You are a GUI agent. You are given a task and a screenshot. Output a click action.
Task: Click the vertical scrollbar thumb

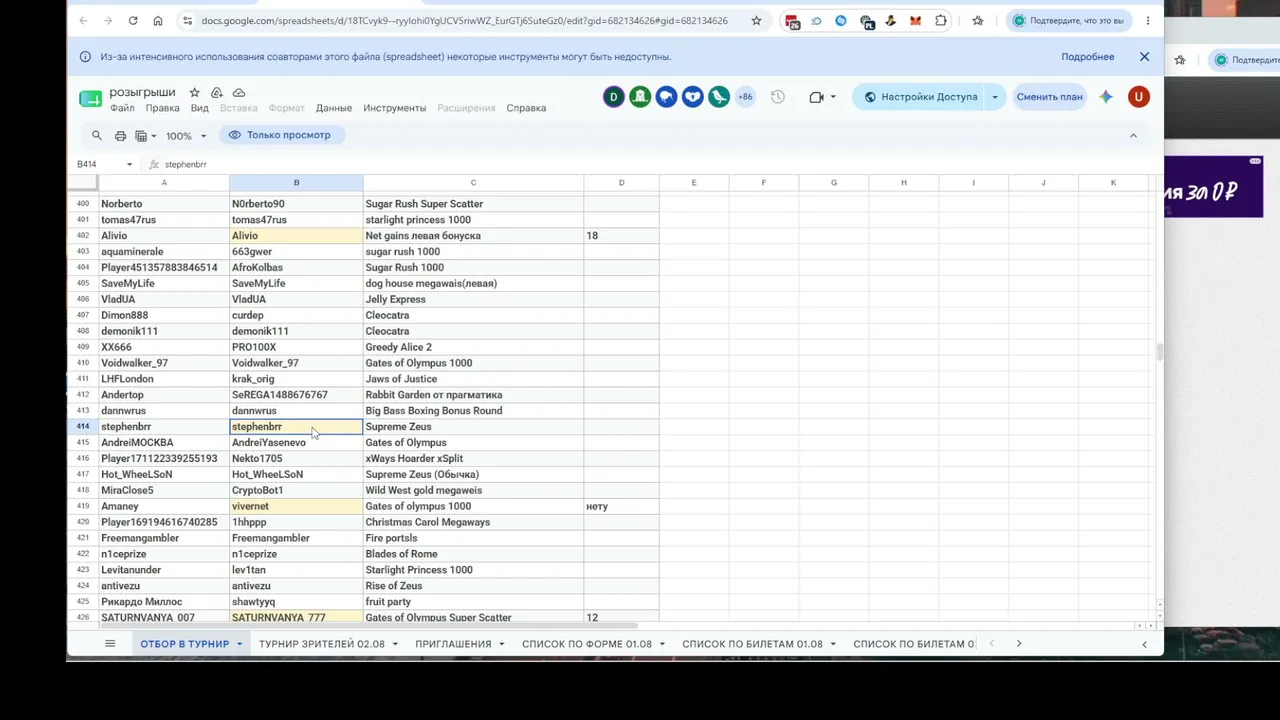1159,352
